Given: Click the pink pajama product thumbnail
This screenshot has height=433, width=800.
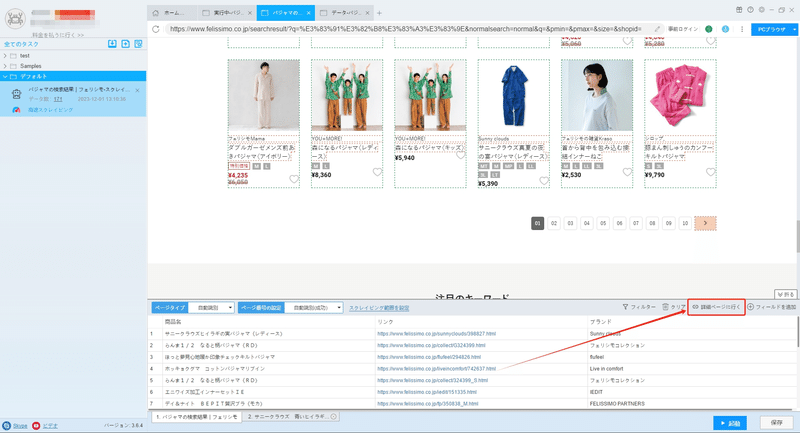Looking at the screenshot, I should click(680, 95).
